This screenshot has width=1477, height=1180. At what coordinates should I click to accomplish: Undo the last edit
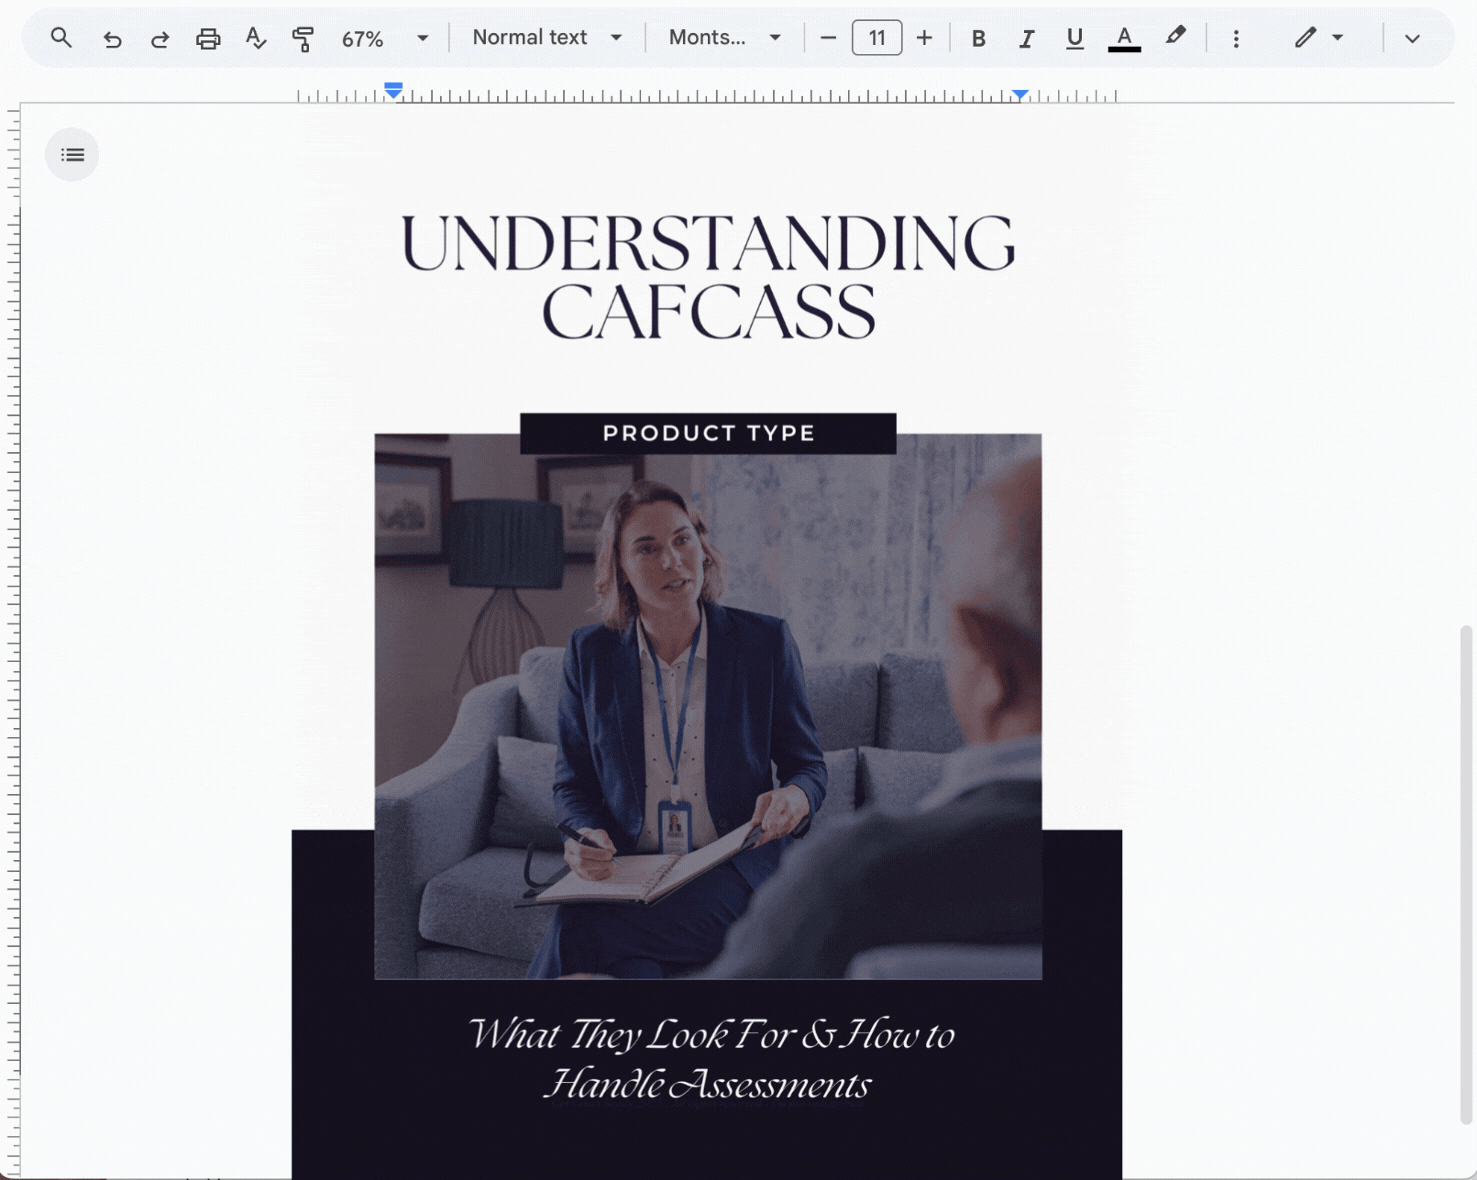112,37
